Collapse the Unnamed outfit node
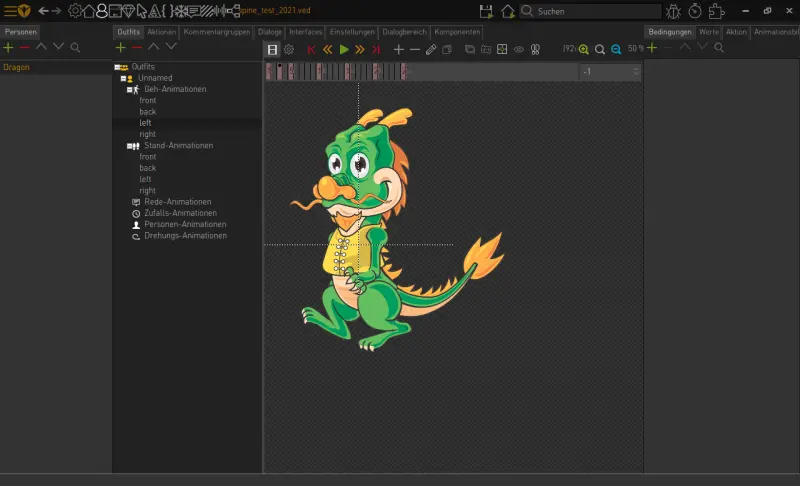Screen dimensions: 800x486 pos(123,78)
